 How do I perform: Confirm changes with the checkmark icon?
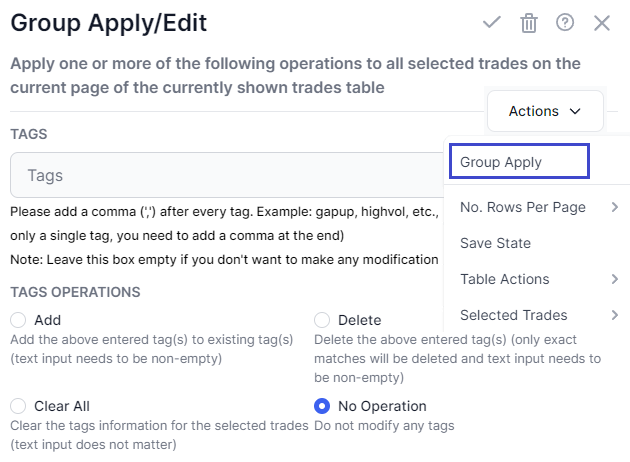point(491,22)
